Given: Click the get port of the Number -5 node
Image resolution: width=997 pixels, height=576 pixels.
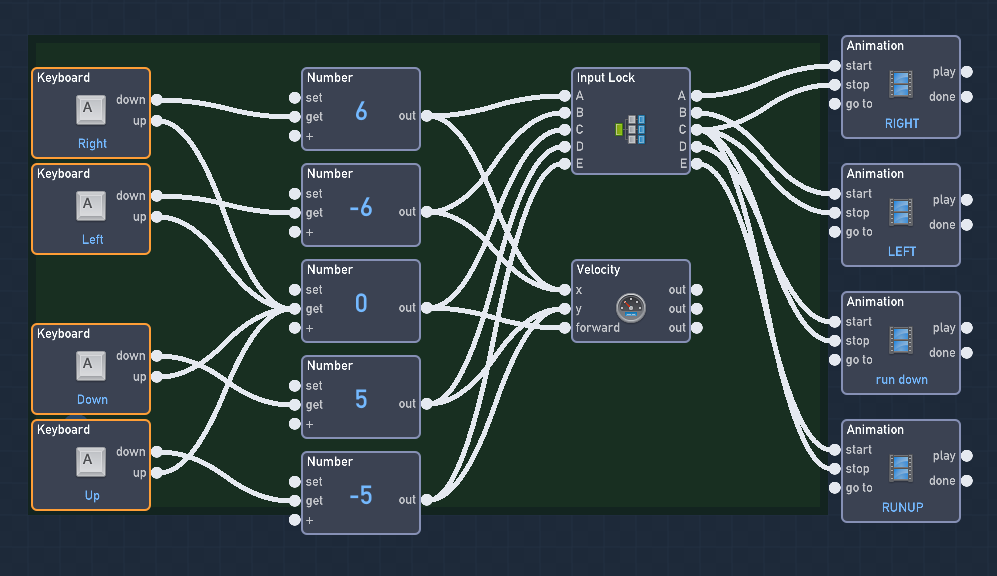Looking at the screenshot, I should (294, 500).
